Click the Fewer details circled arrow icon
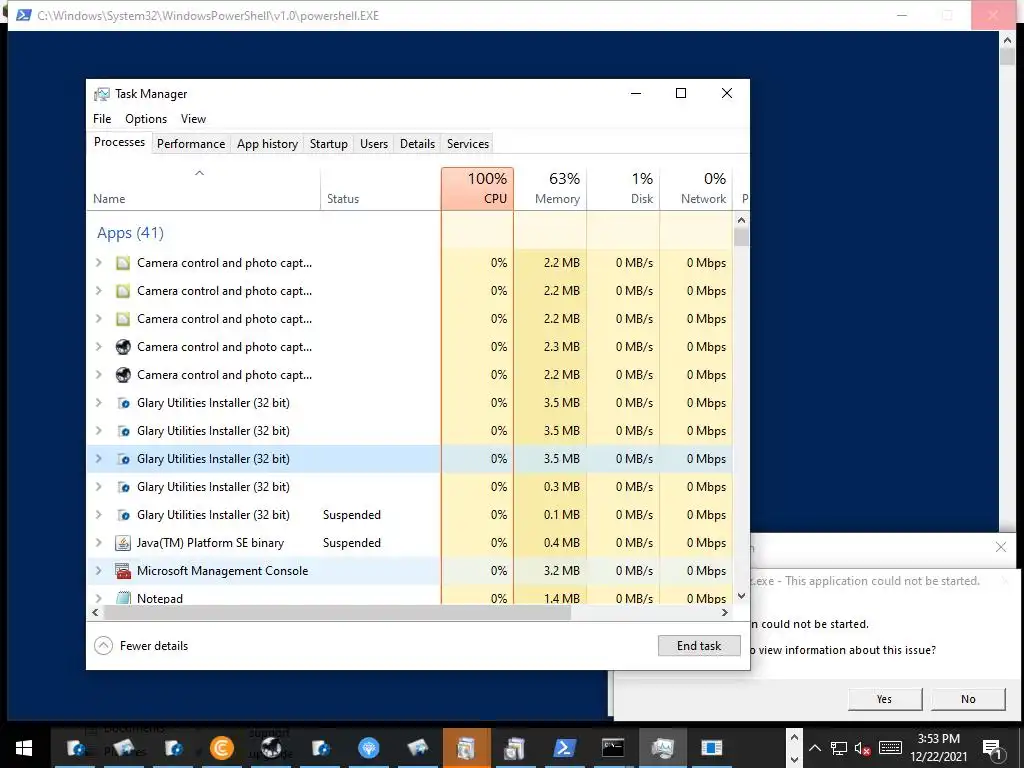The width and height of the screenshot is (1024, 768). click(x=103, y=646)
